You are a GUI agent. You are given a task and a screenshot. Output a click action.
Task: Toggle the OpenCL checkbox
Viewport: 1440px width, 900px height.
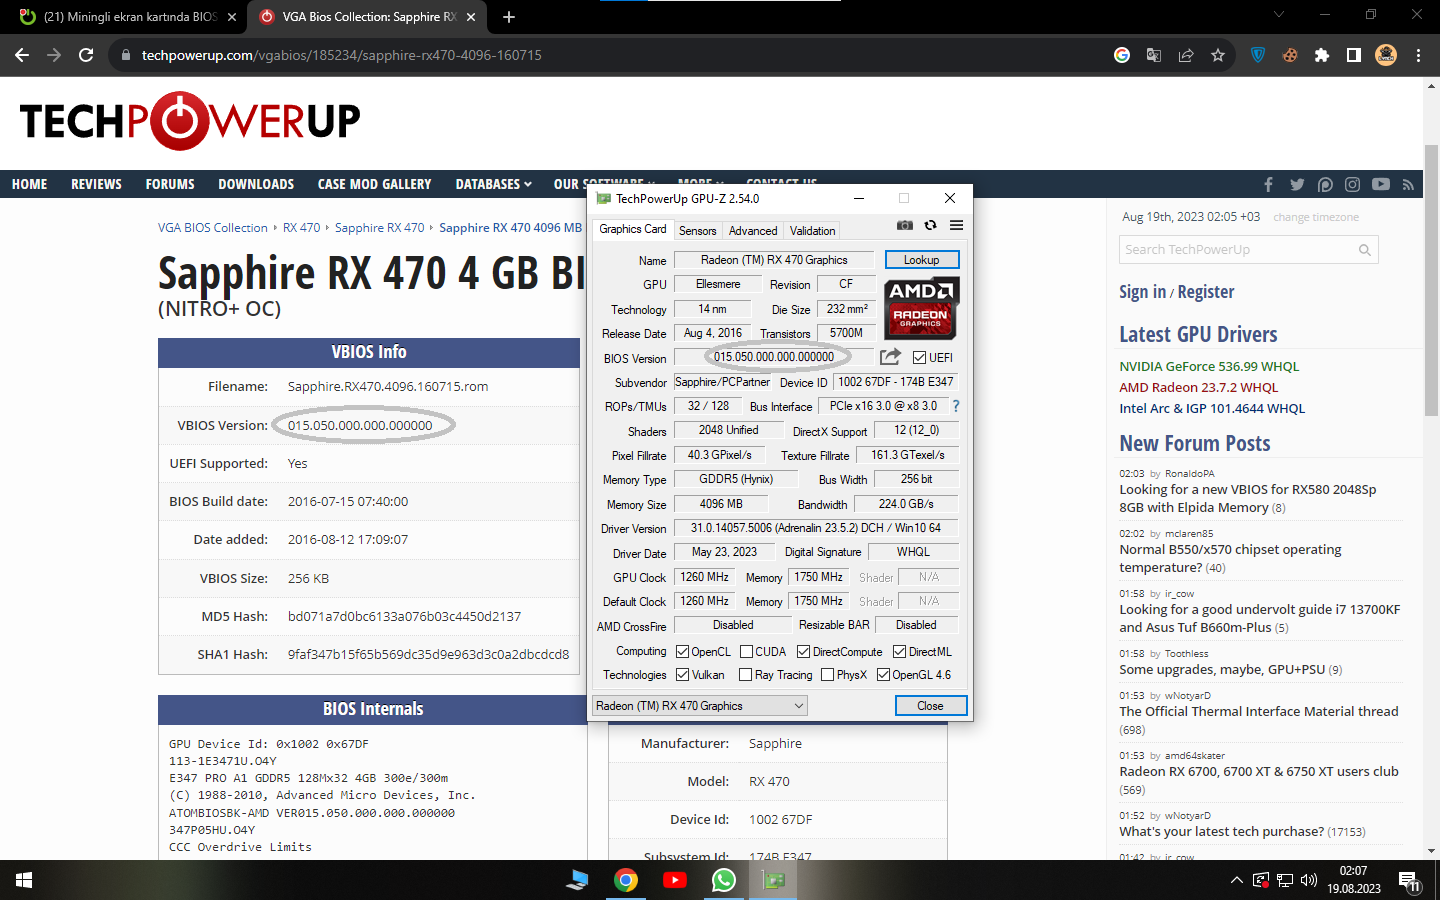[682, 652]
